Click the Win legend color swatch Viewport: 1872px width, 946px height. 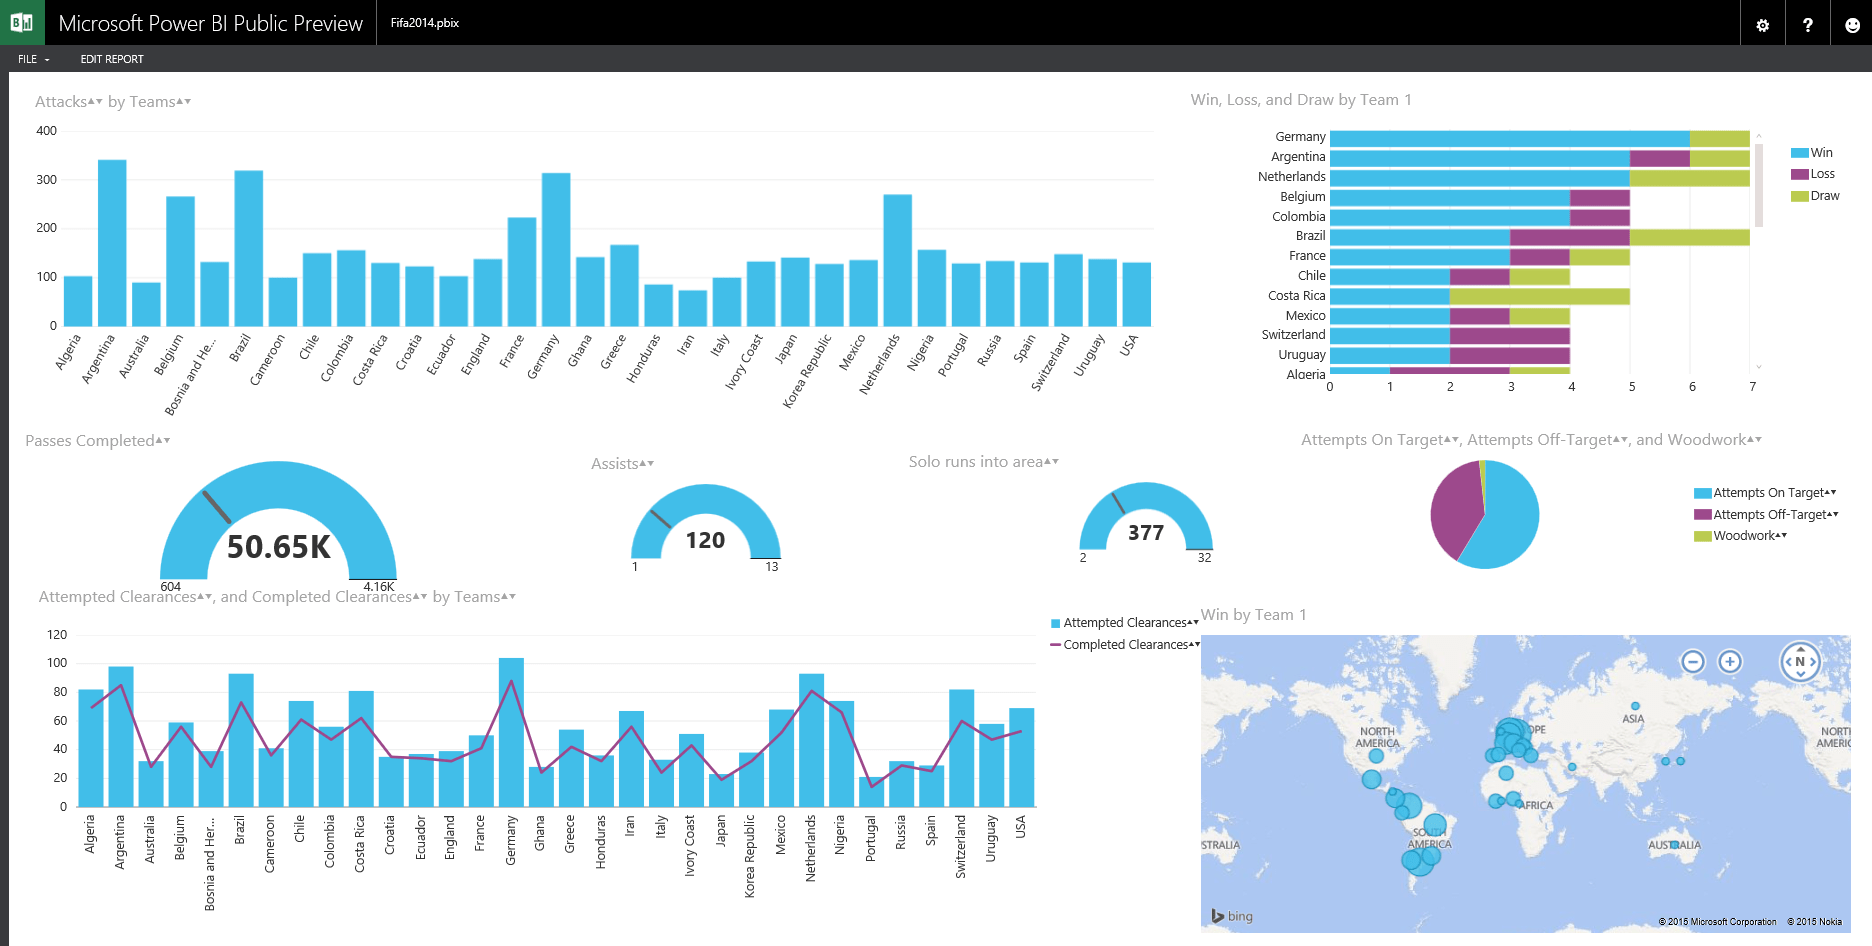(1800, 153)
